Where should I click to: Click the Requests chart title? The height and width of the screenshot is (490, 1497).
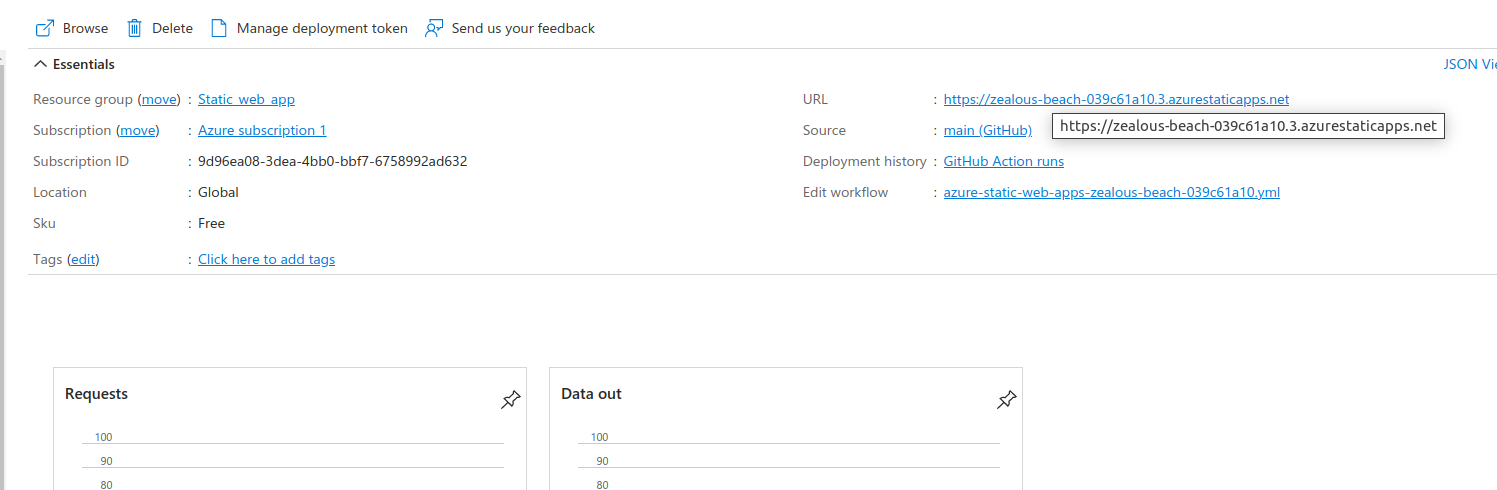[x=96, y=394]
